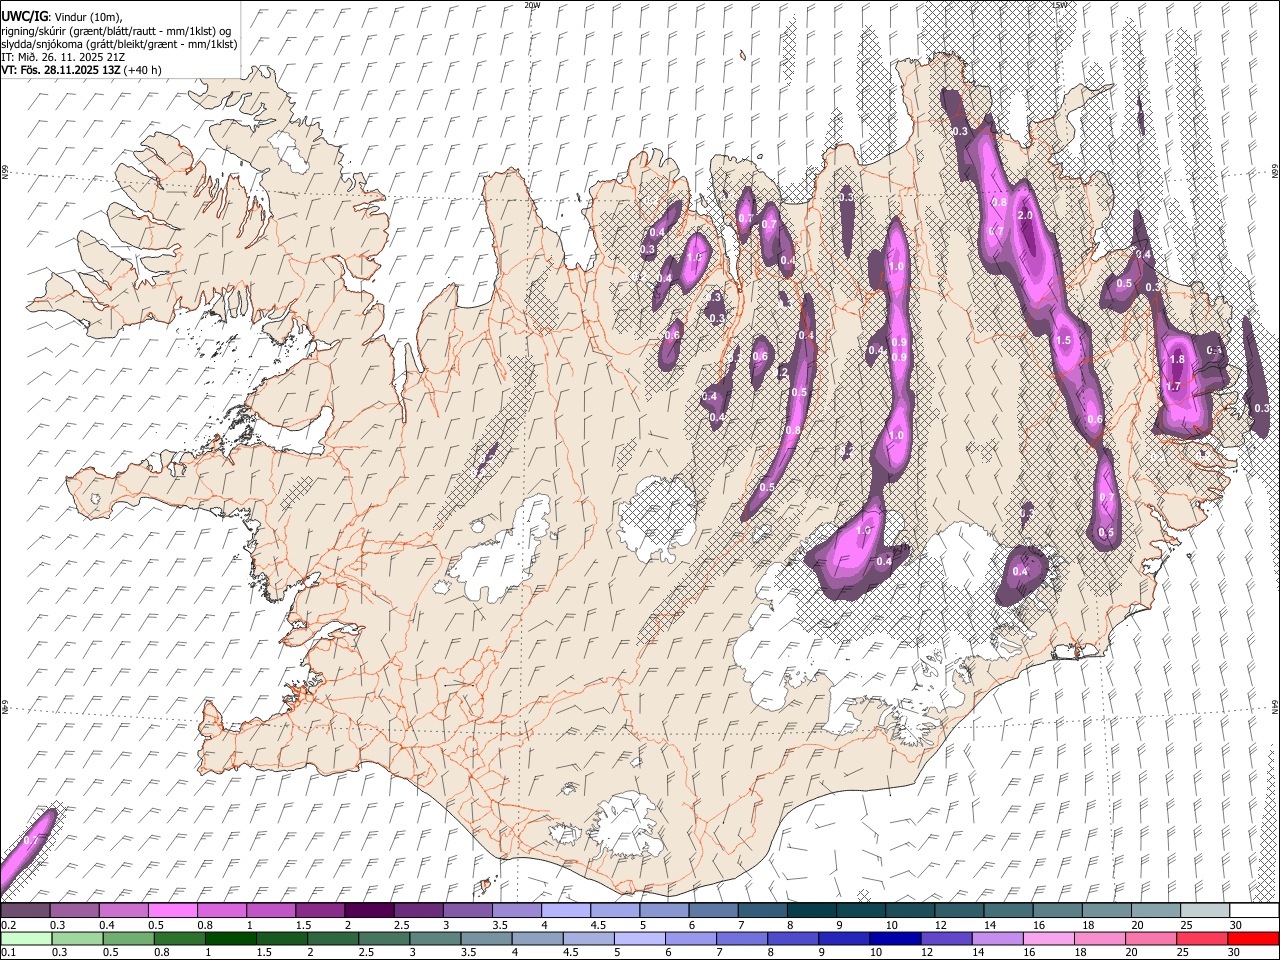The width and height of the screenshot is (1280, 960).
Task: Click the rain legend swatch between 3 and 3.5
Action: coord(435,939)
